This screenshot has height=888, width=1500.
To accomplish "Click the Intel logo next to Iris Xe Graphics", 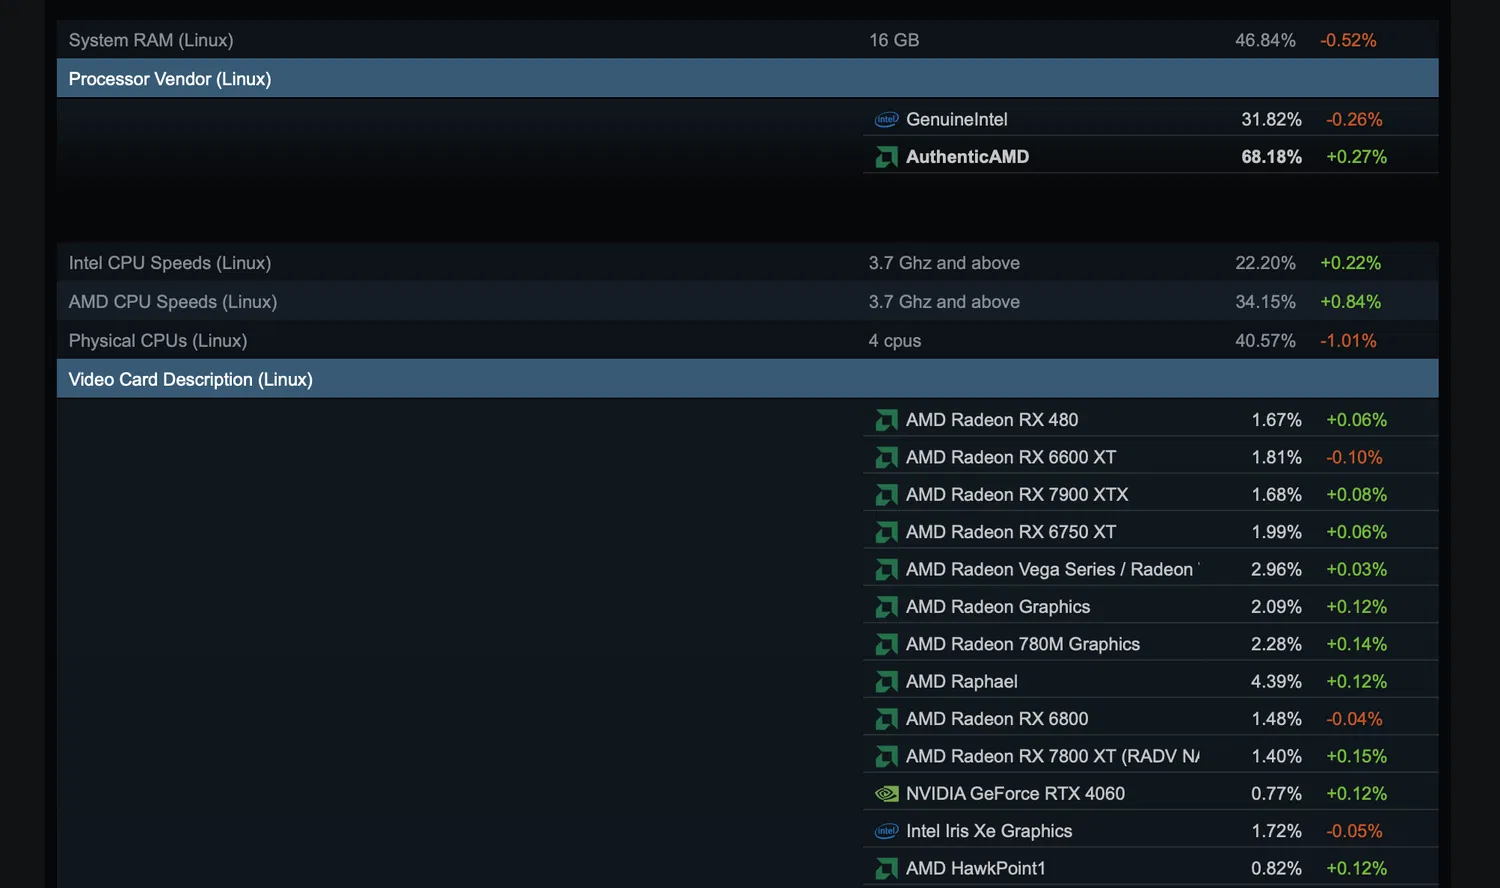I will (x=886, y=831).
